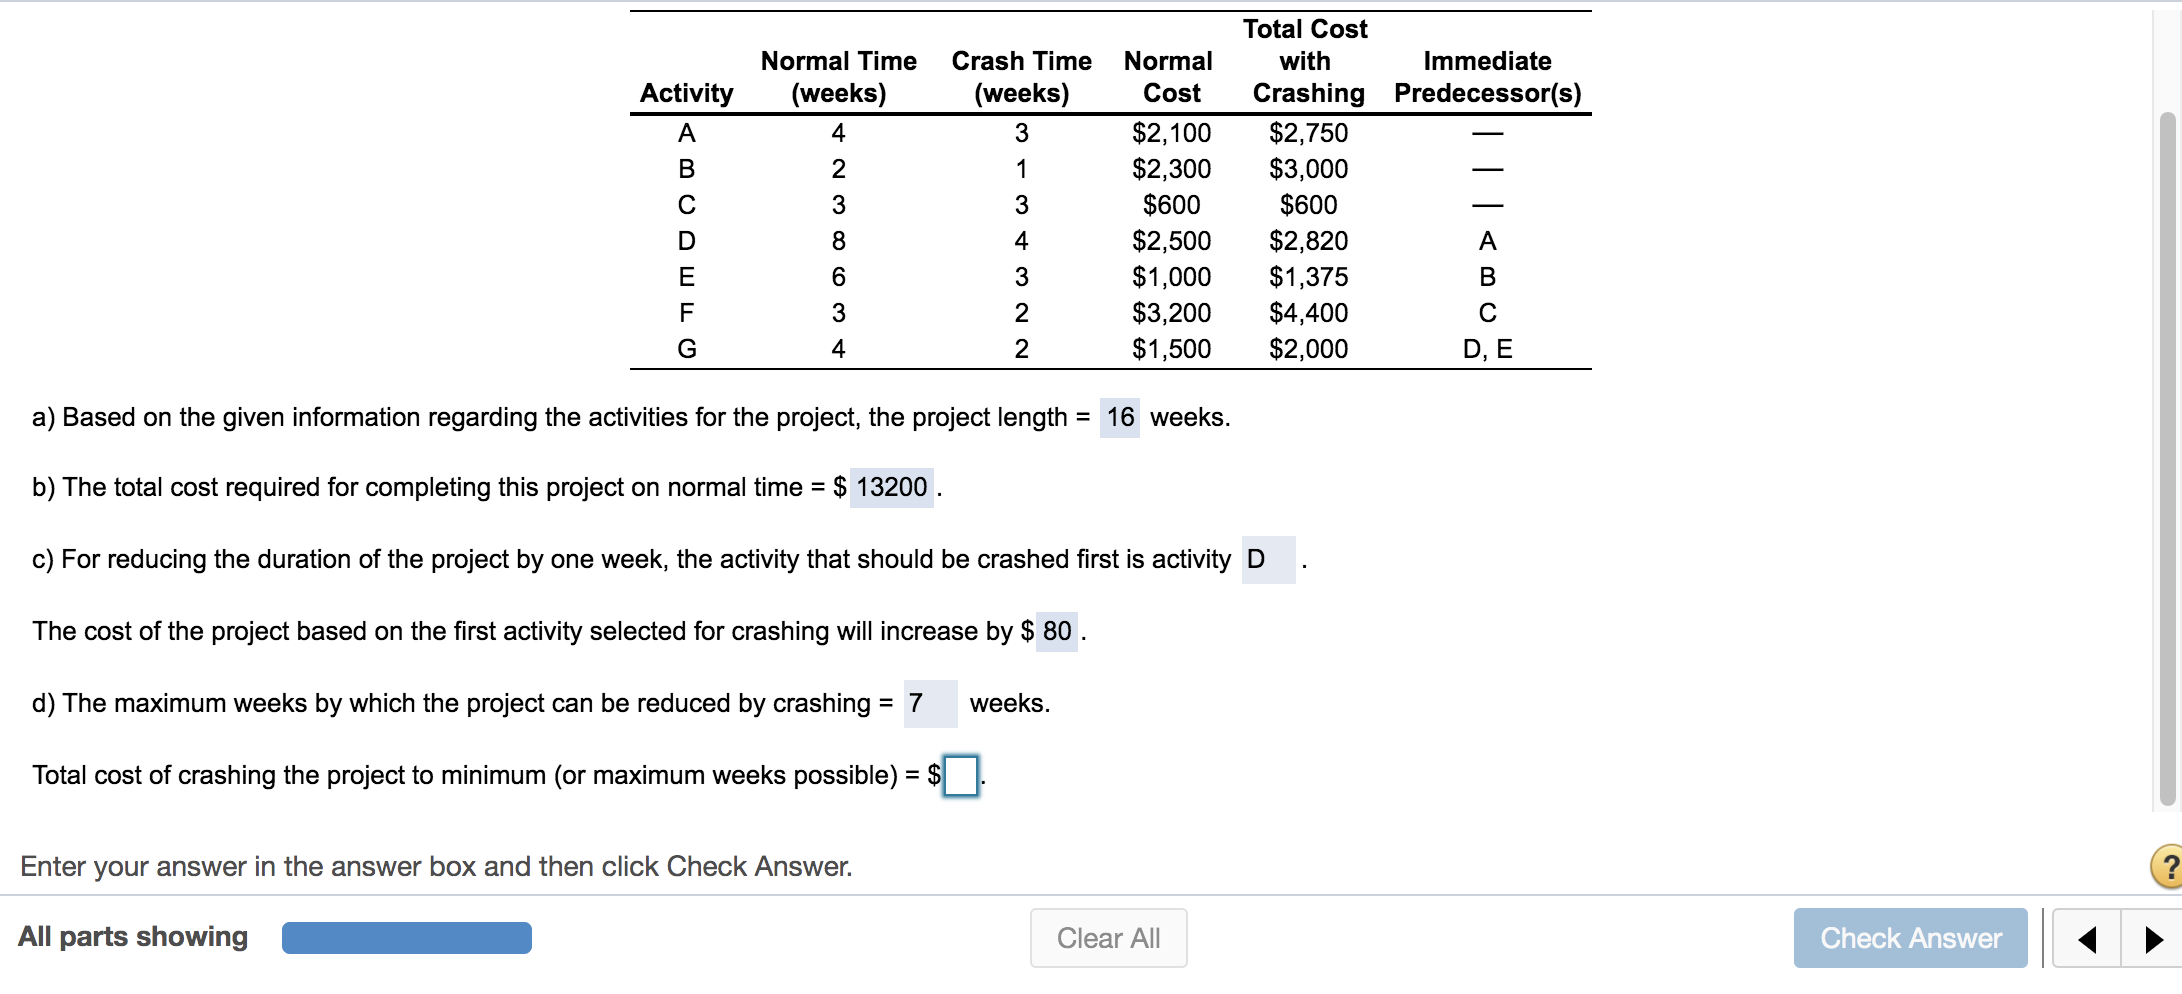This screenshot has height=994, width=2182.
Task: Click the right arrow navigation button
Action: 2152,938
